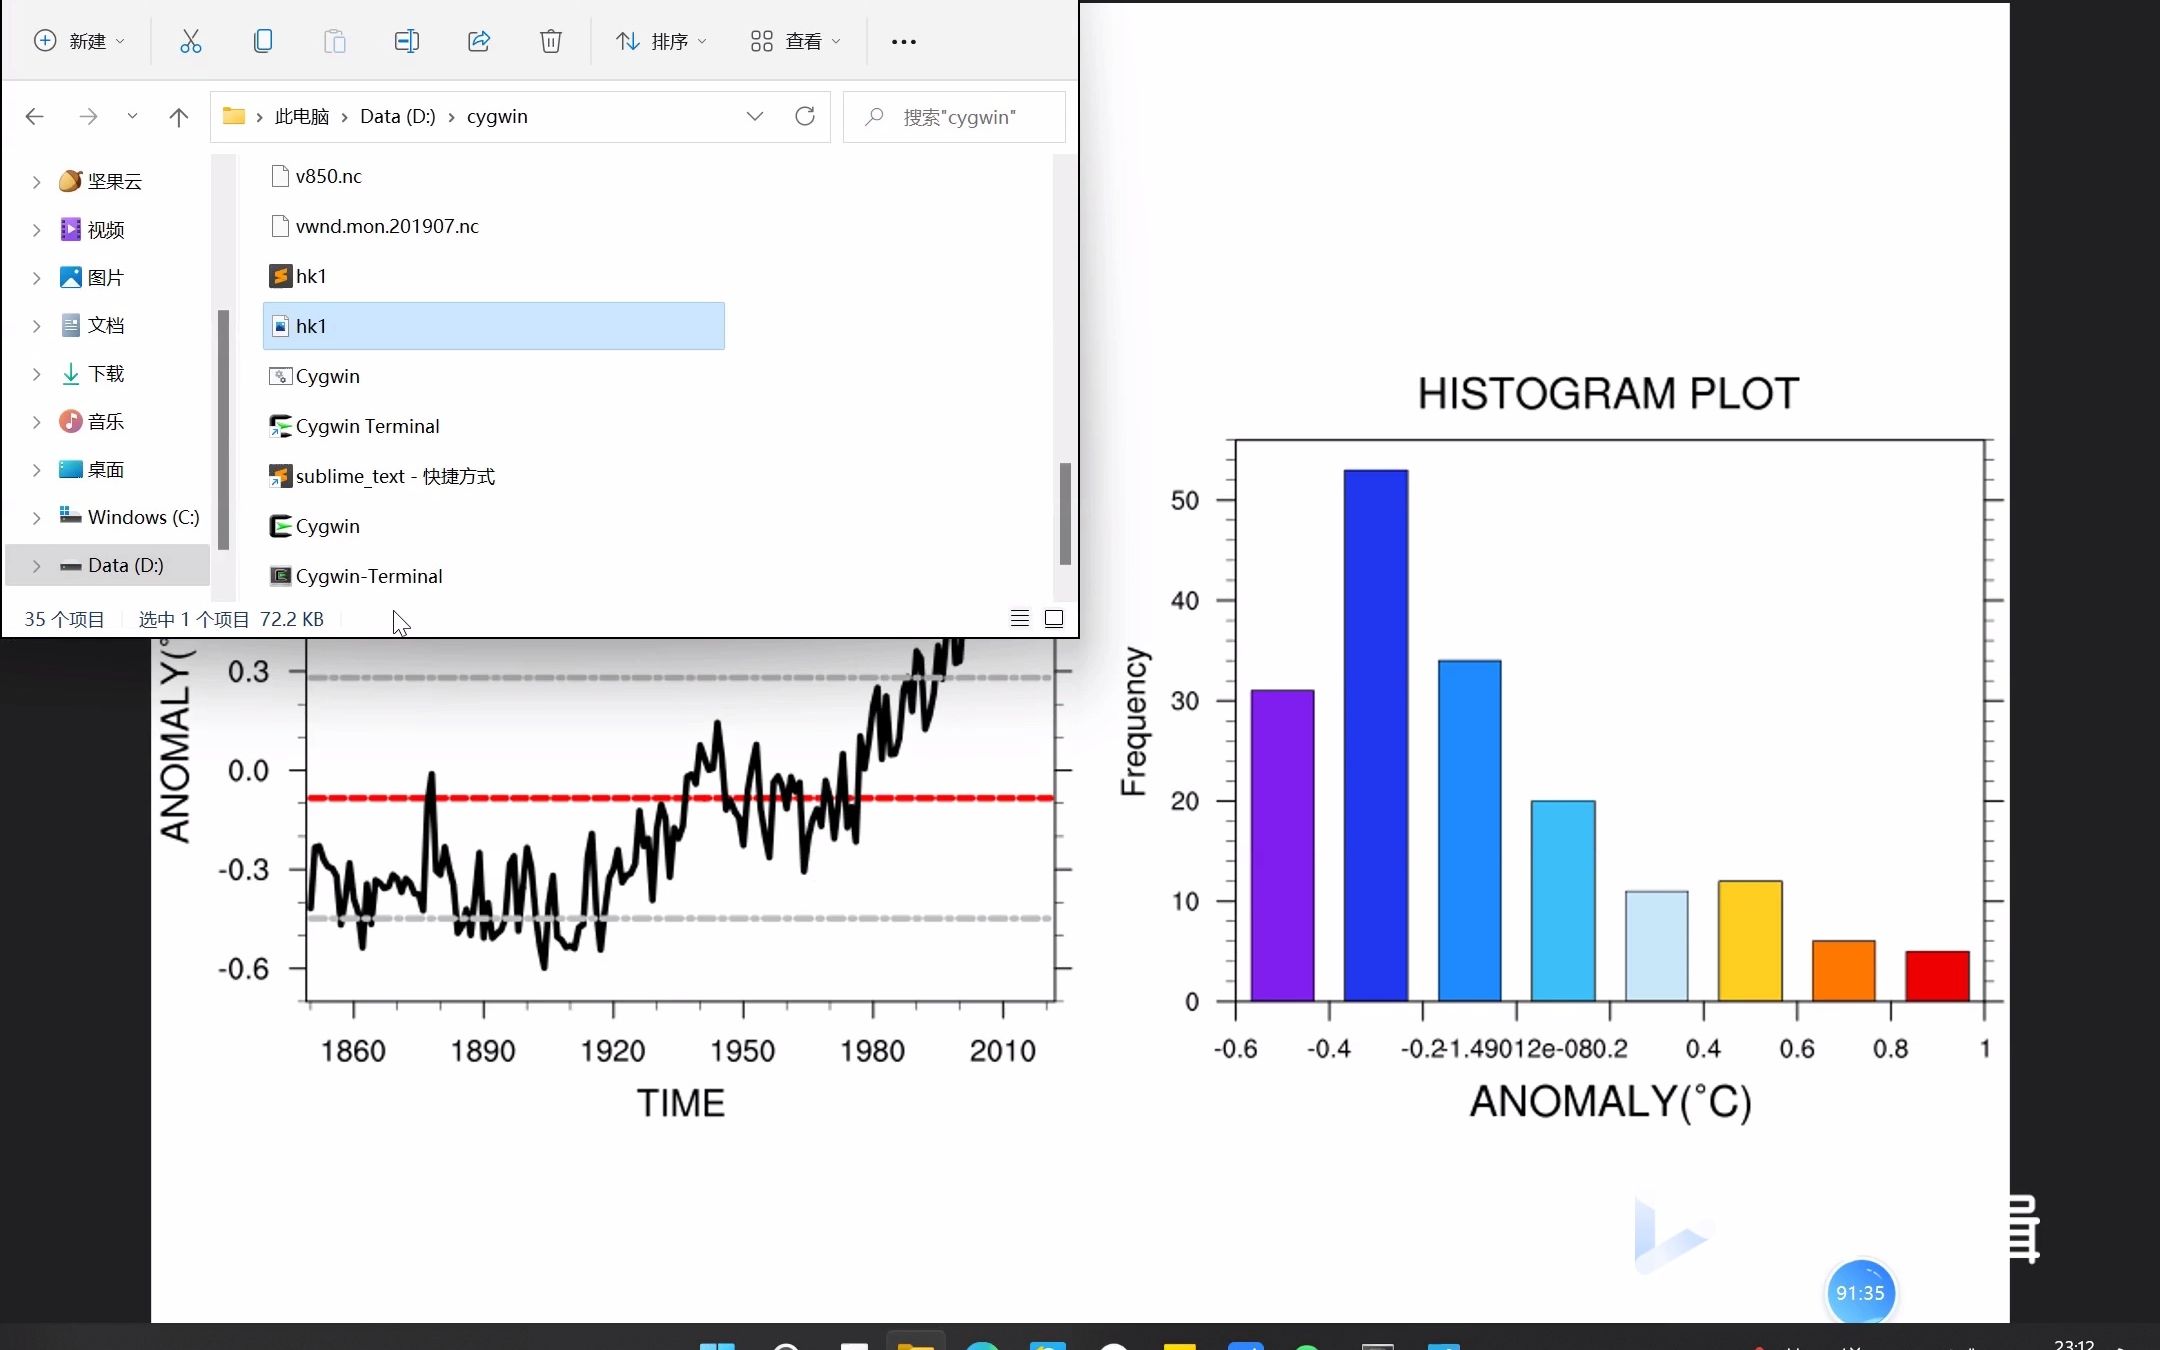This screenshot has height=1350, width=2160.
Task: Refresh the cygwin folder view
Action: point(805,116)
